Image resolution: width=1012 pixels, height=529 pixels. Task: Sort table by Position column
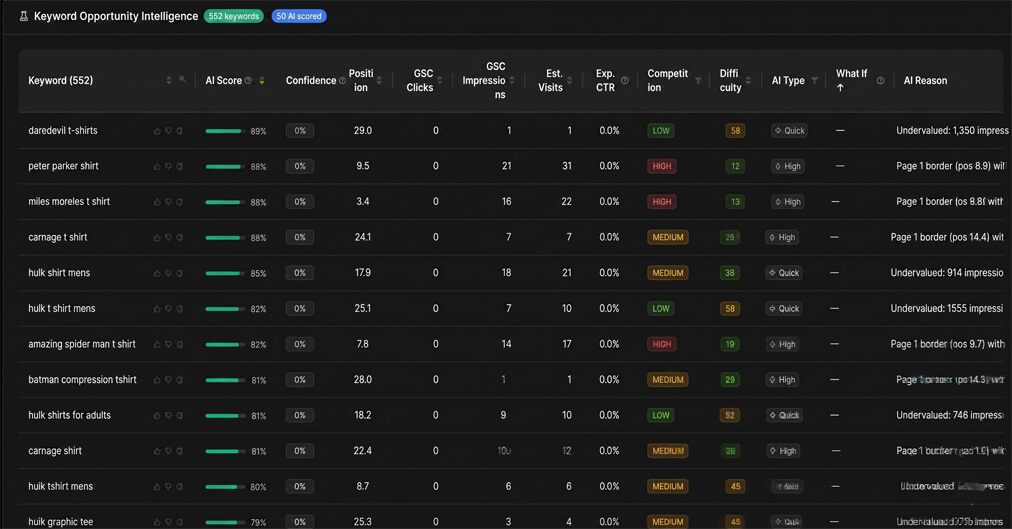tap(379, 81)
